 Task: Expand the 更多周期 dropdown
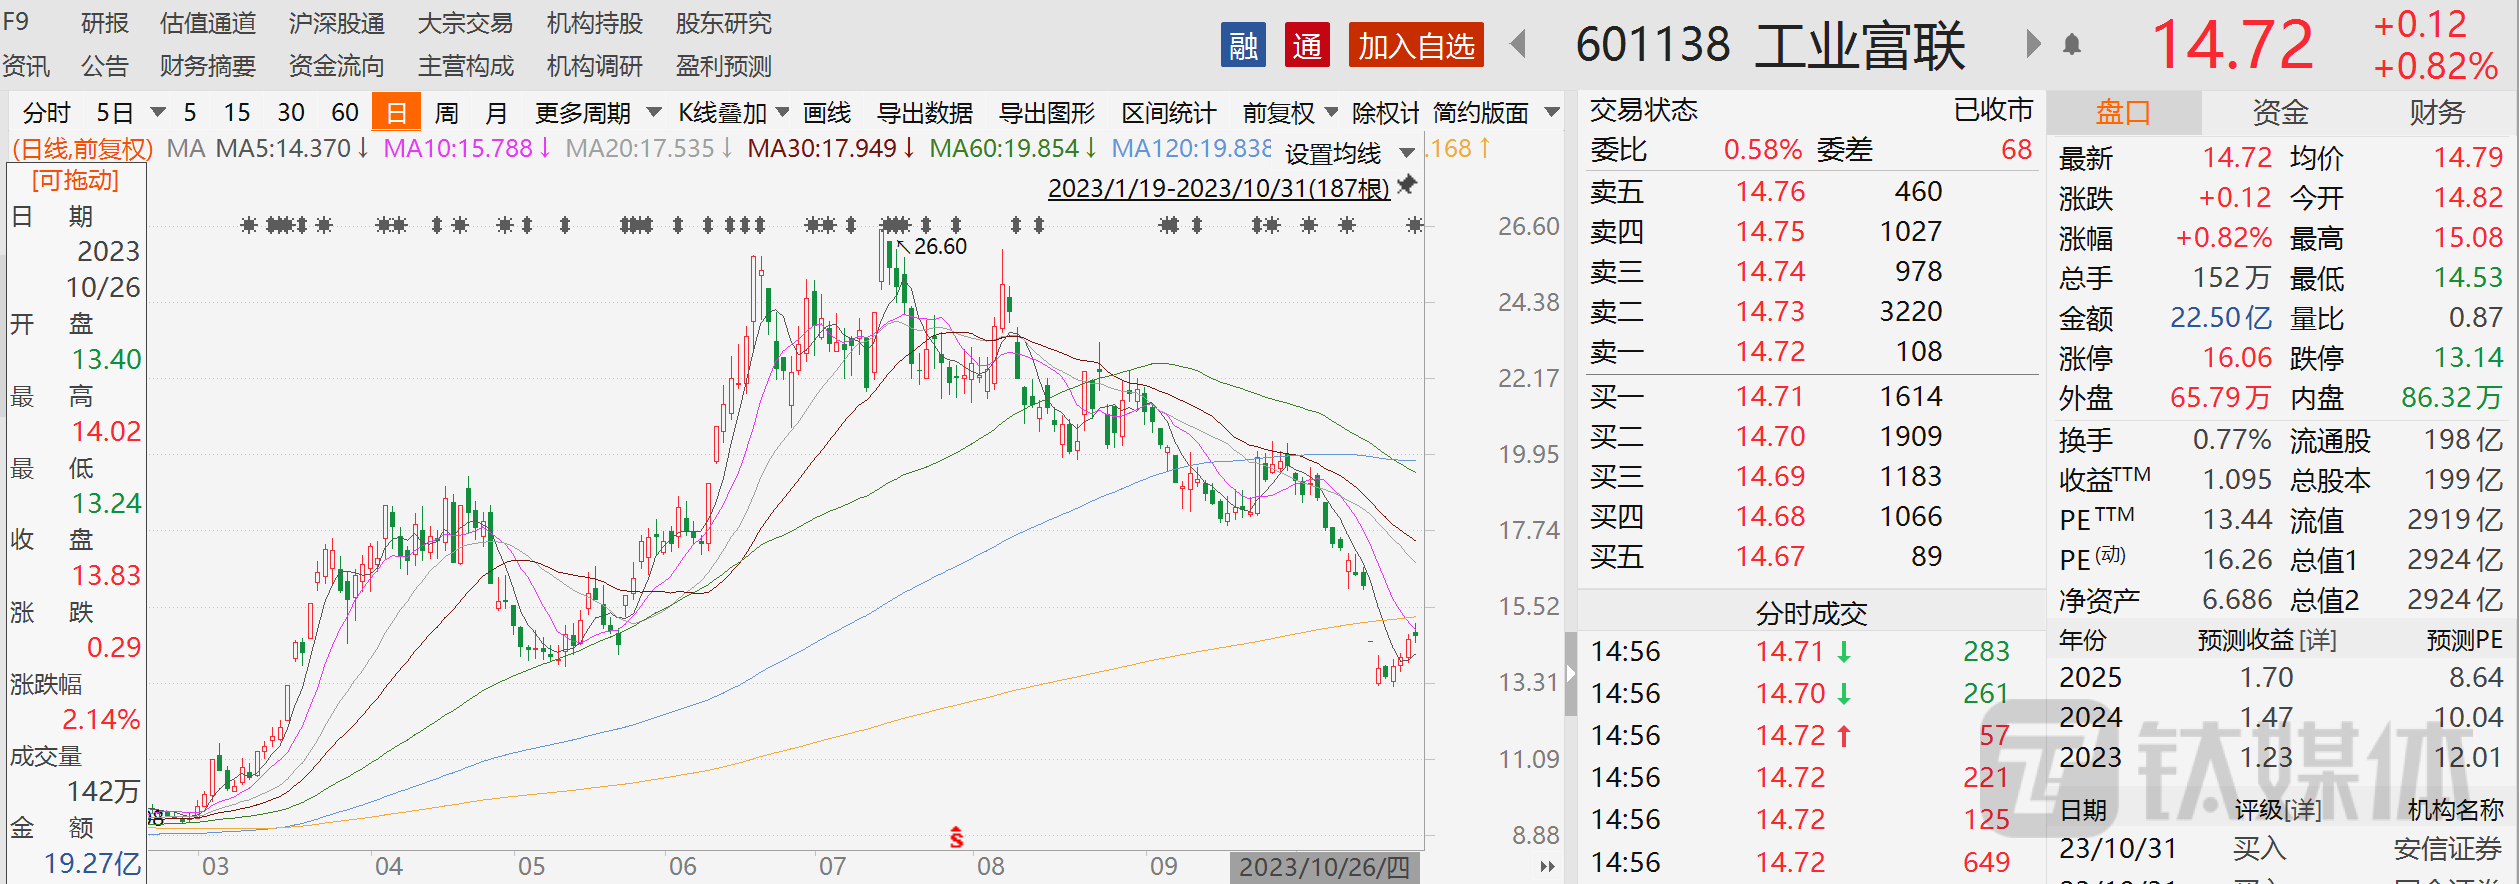(x=597, y=113)
